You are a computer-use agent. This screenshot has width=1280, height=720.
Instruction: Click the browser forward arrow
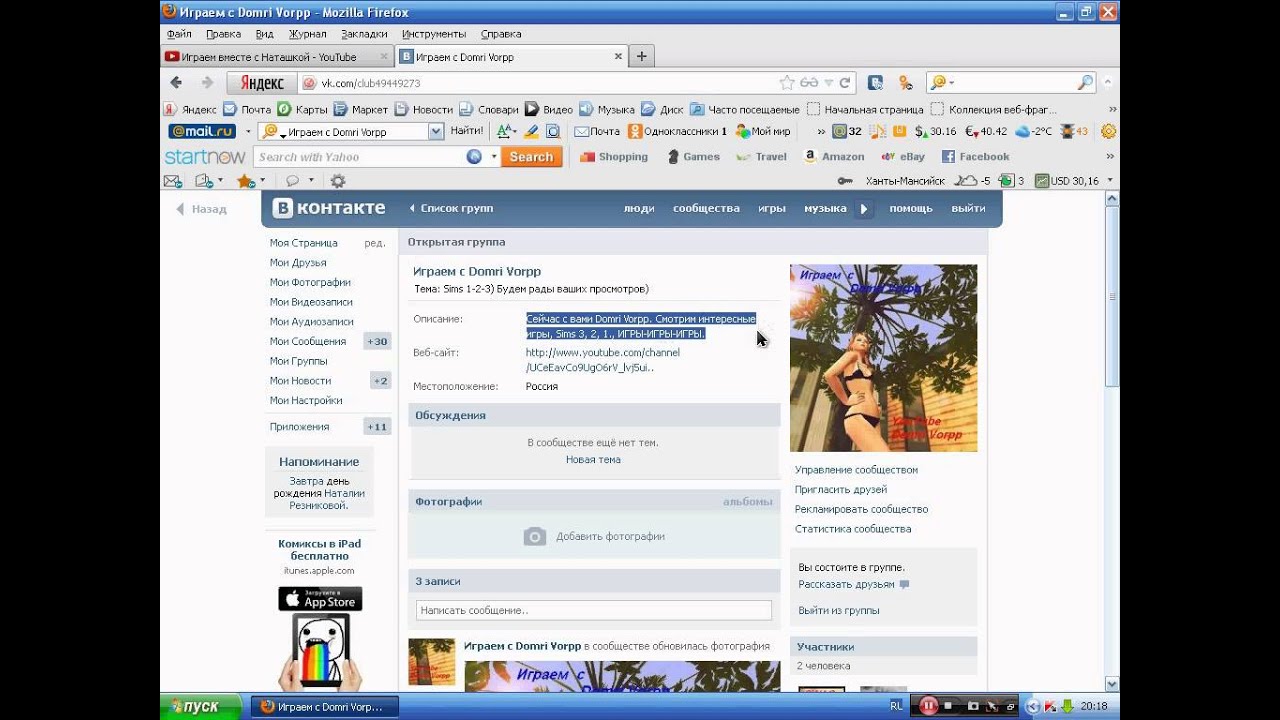[x=207, y=83]
